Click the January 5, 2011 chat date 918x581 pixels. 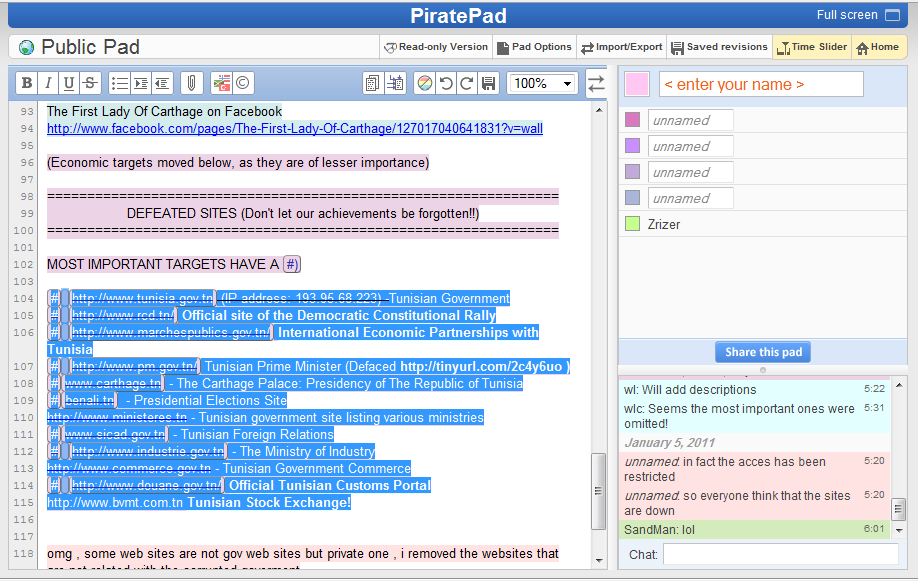click(669, 443)
